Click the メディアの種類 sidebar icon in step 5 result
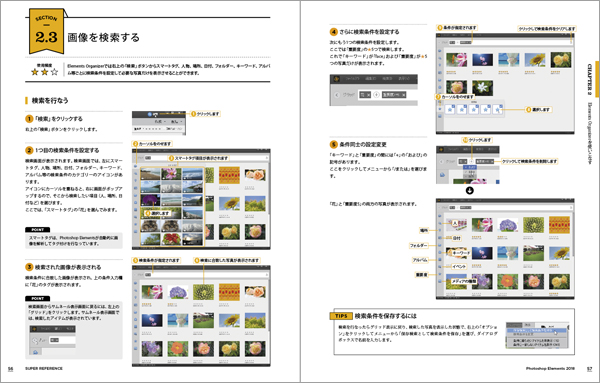The image size is (600, 383). [440, 282]
